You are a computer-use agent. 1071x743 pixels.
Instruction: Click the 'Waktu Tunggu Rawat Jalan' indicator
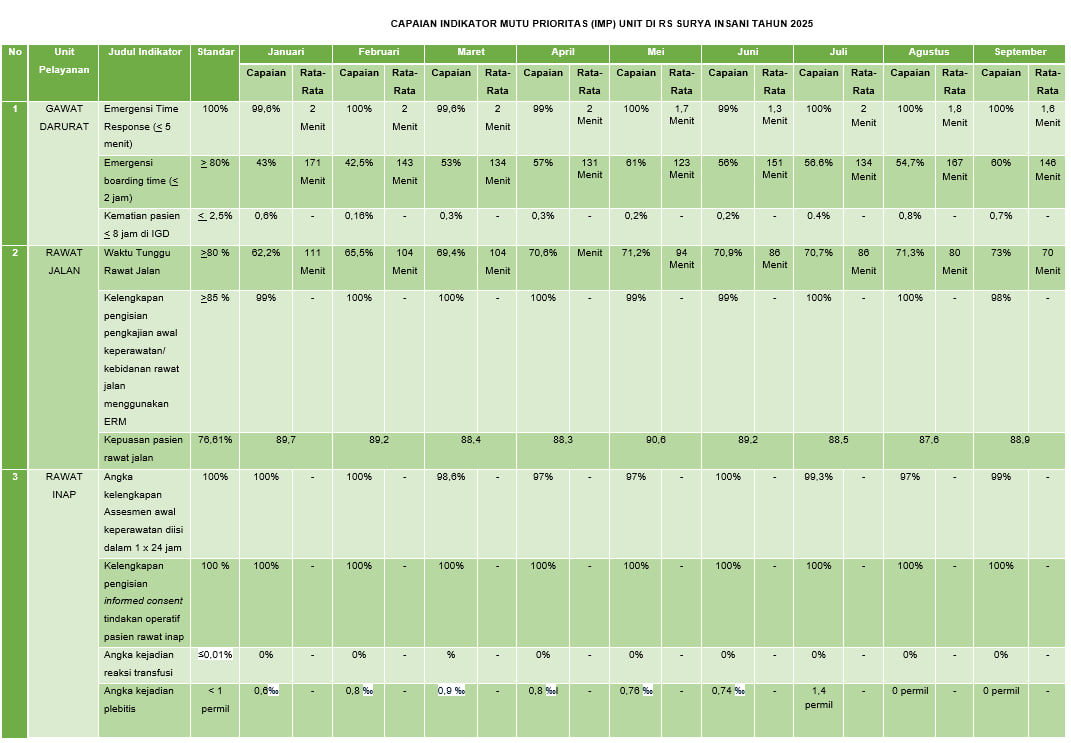click(x=144, y=262)
